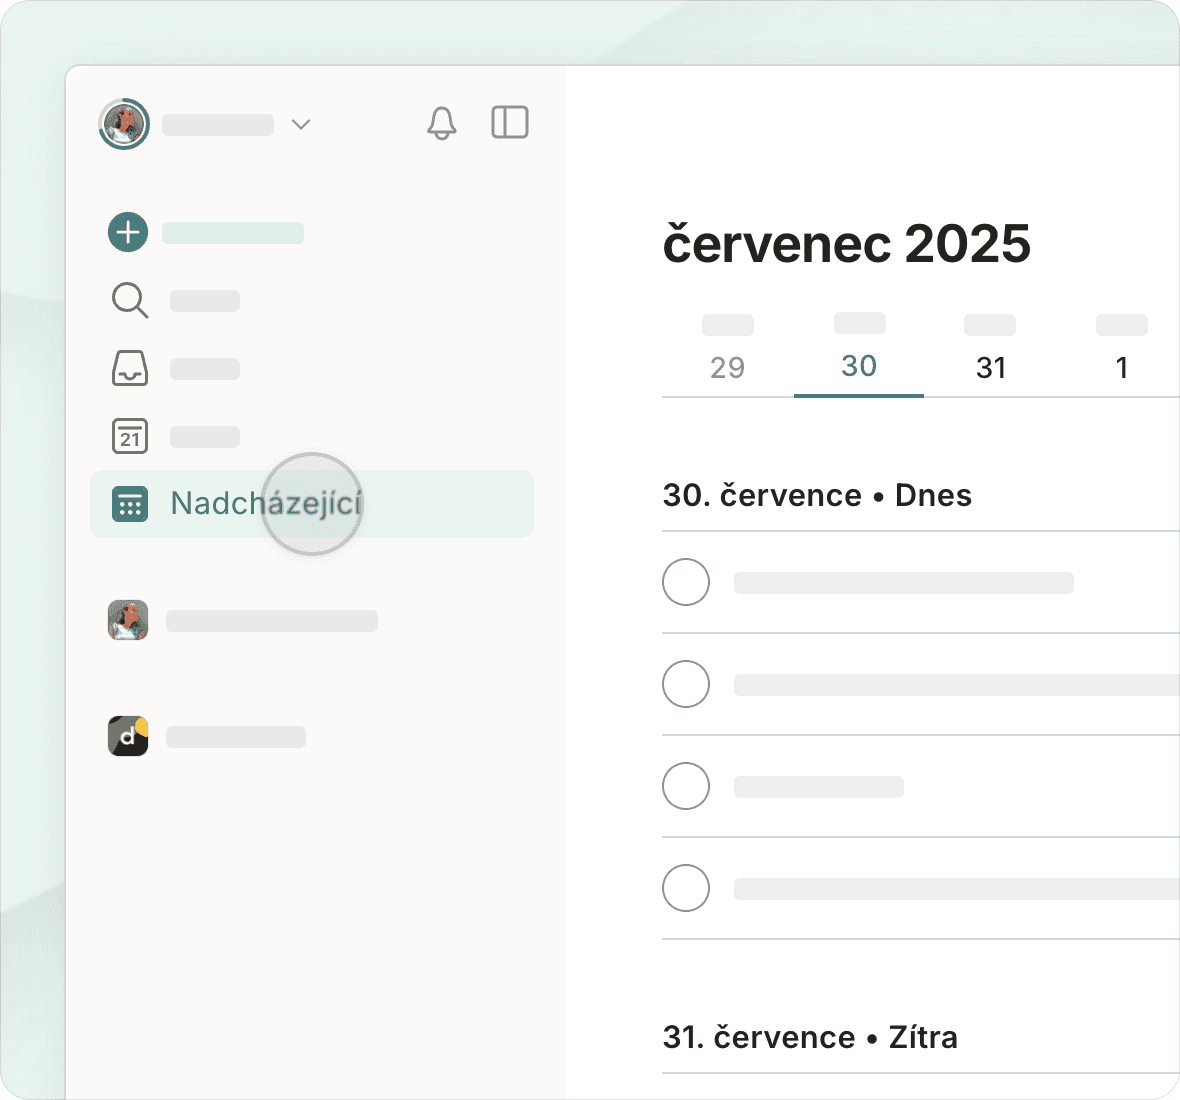Click the profile avatar at top left
The image size is (1180, 1100).
click(x=124, y=124)
